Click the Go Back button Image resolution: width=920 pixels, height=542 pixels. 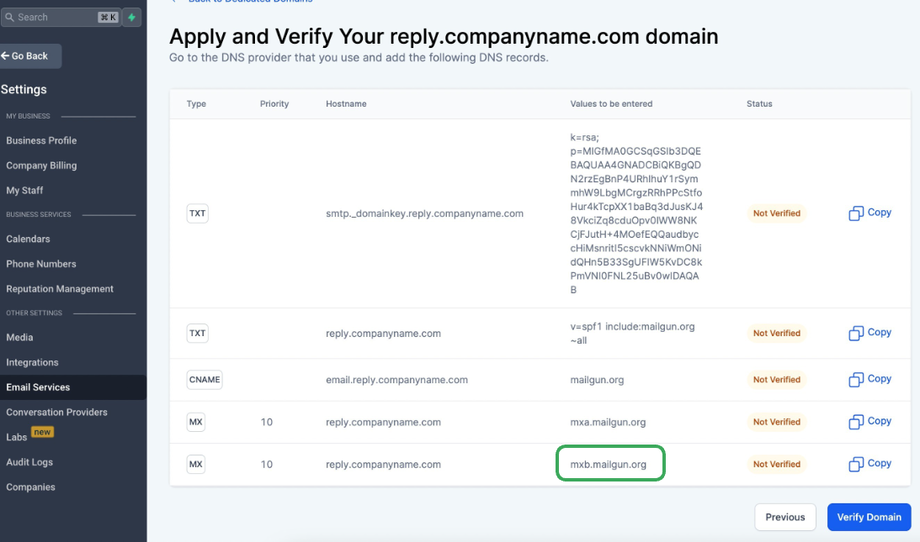click(x=30, y=56)
